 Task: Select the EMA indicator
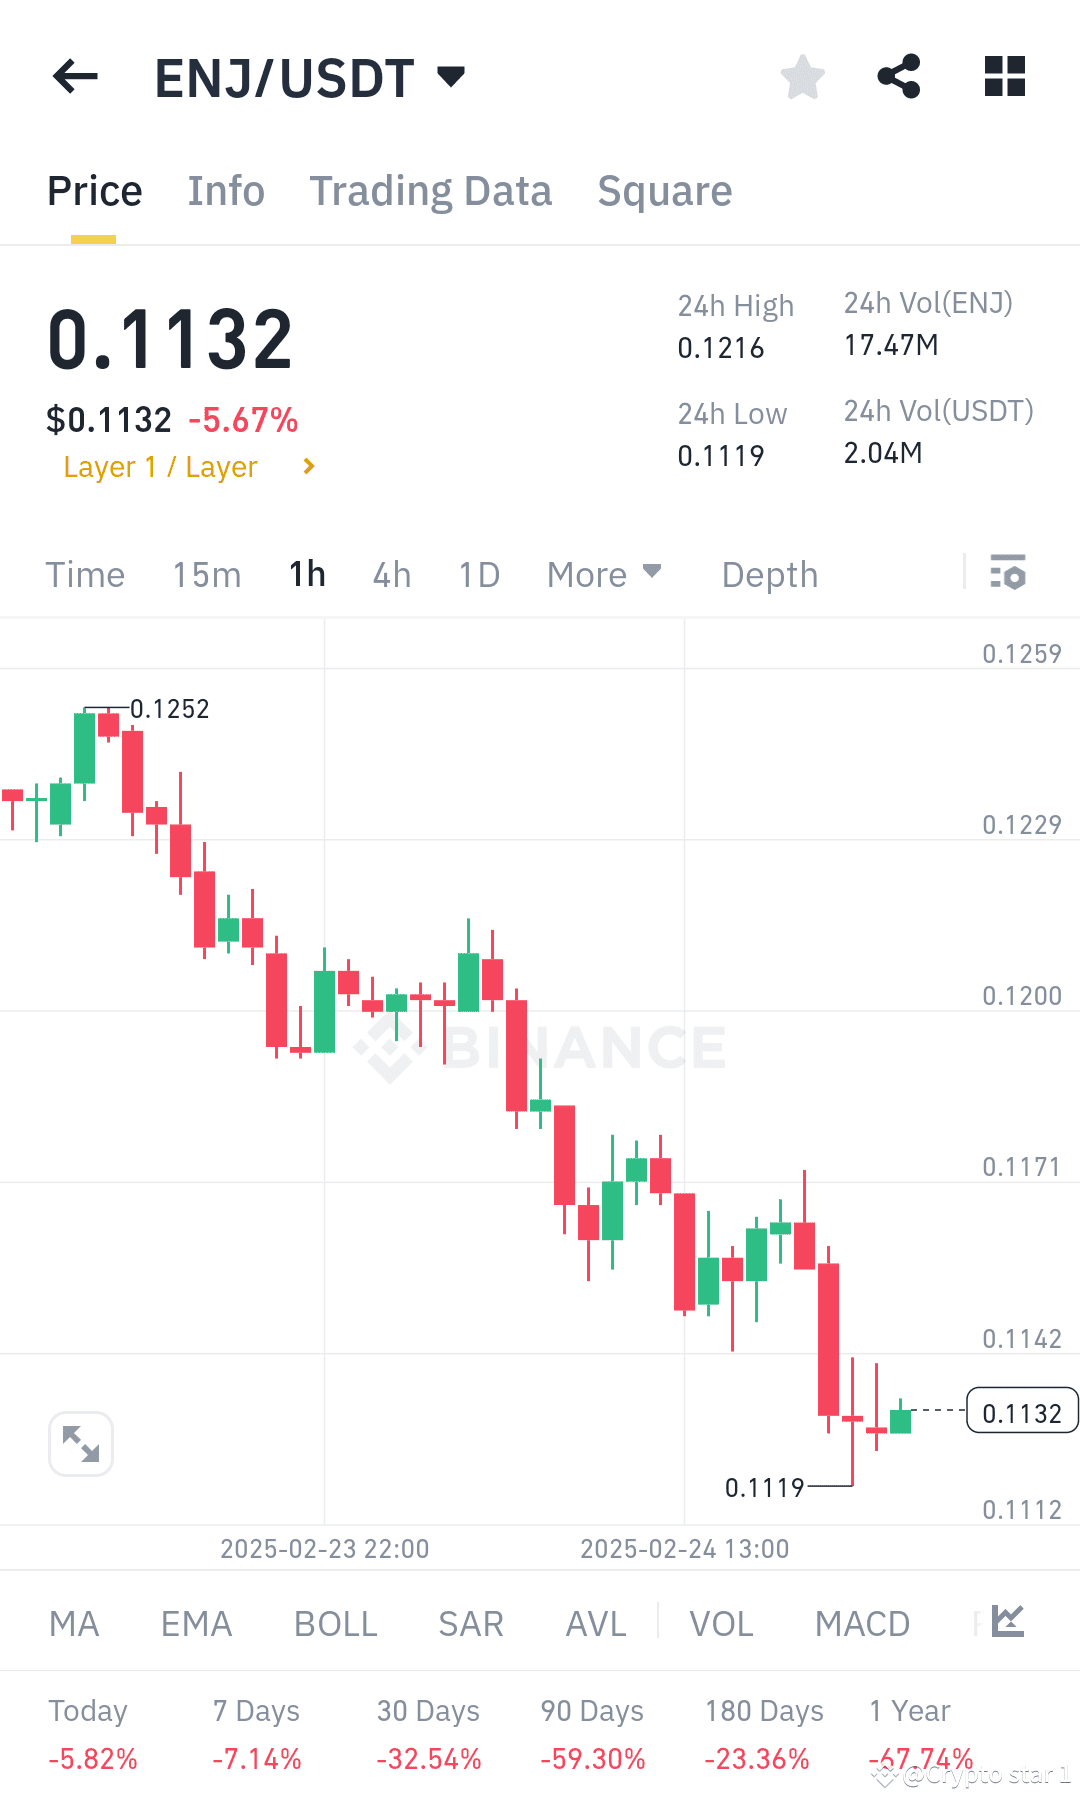coord(196,1623)
